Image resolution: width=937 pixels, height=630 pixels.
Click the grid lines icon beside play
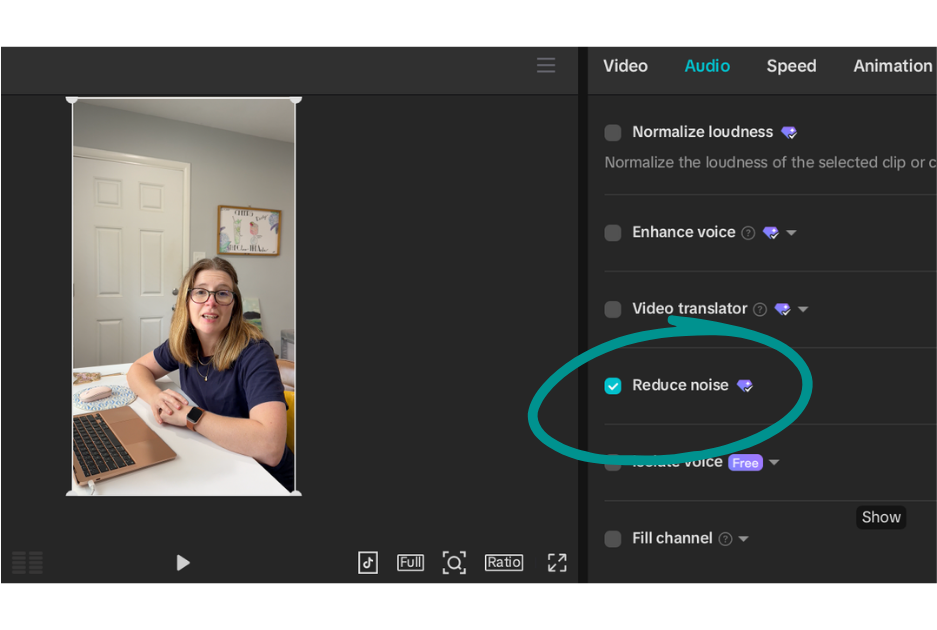pos(27,562)
